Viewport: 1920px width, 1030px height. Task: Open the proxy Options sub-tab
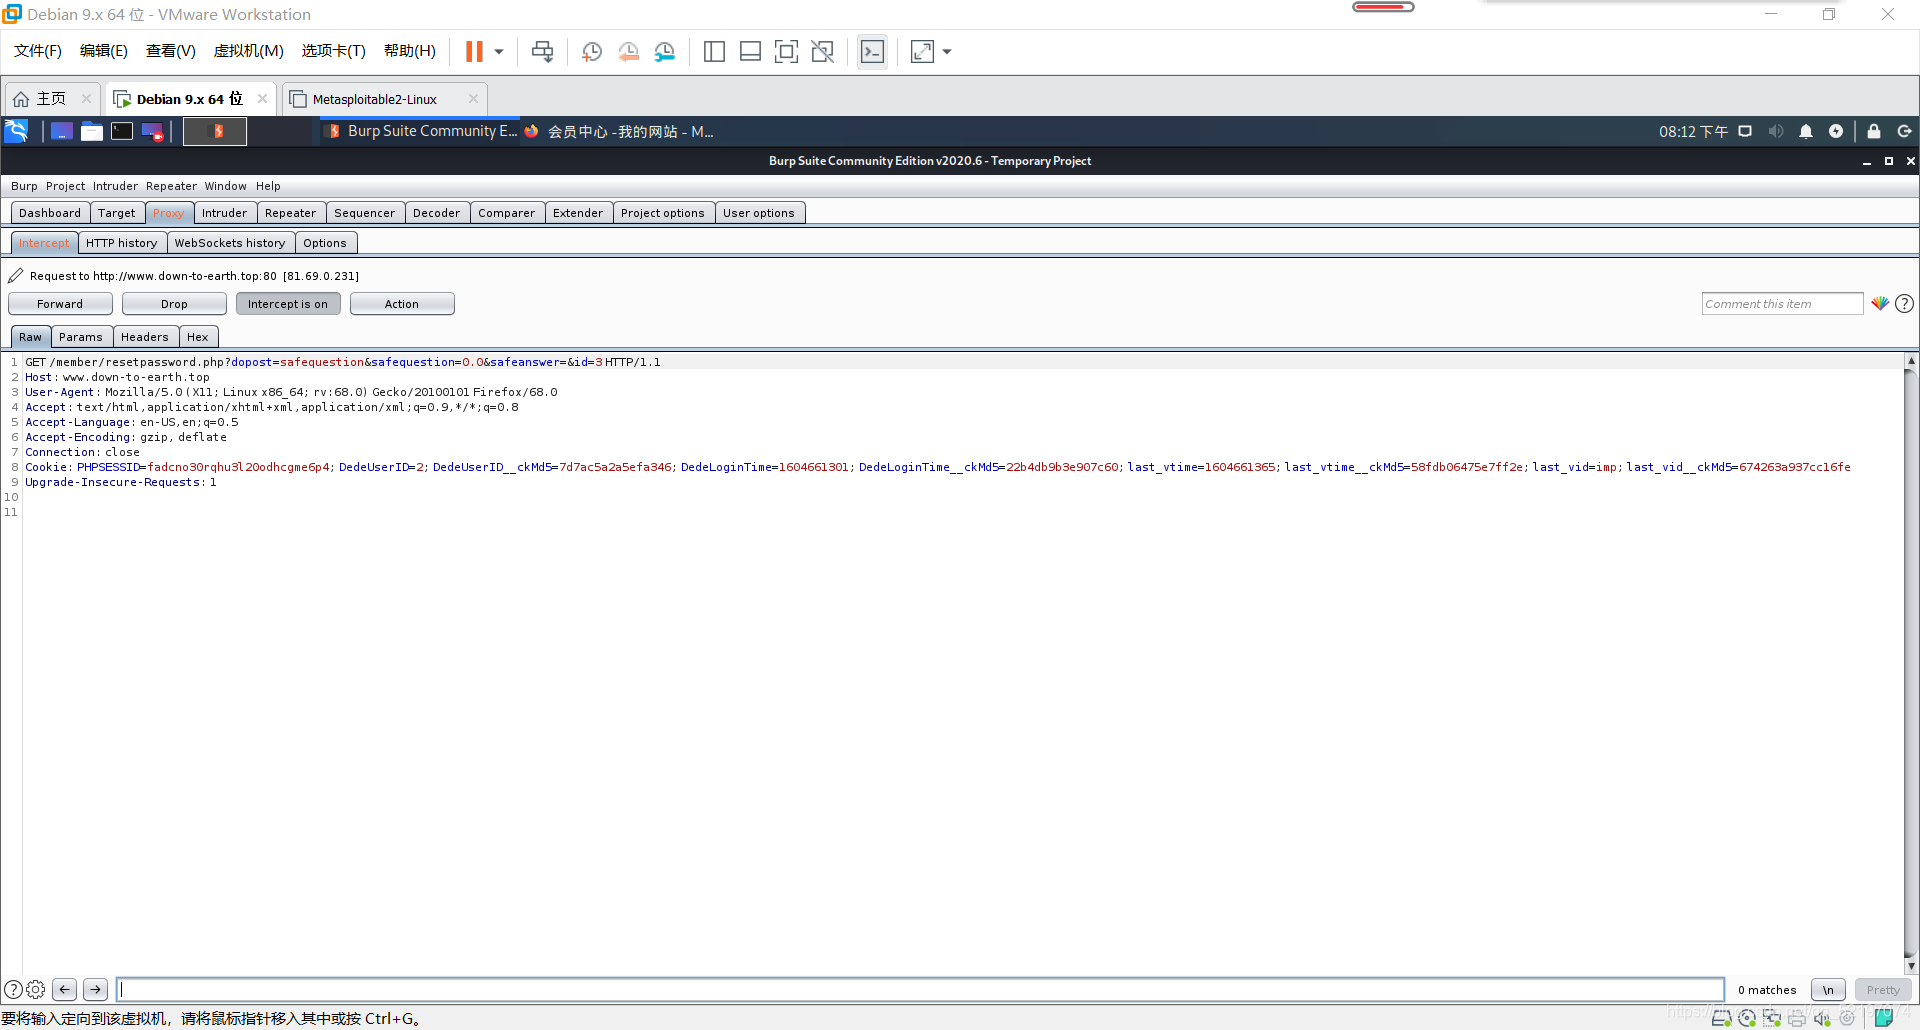point(325,243)
